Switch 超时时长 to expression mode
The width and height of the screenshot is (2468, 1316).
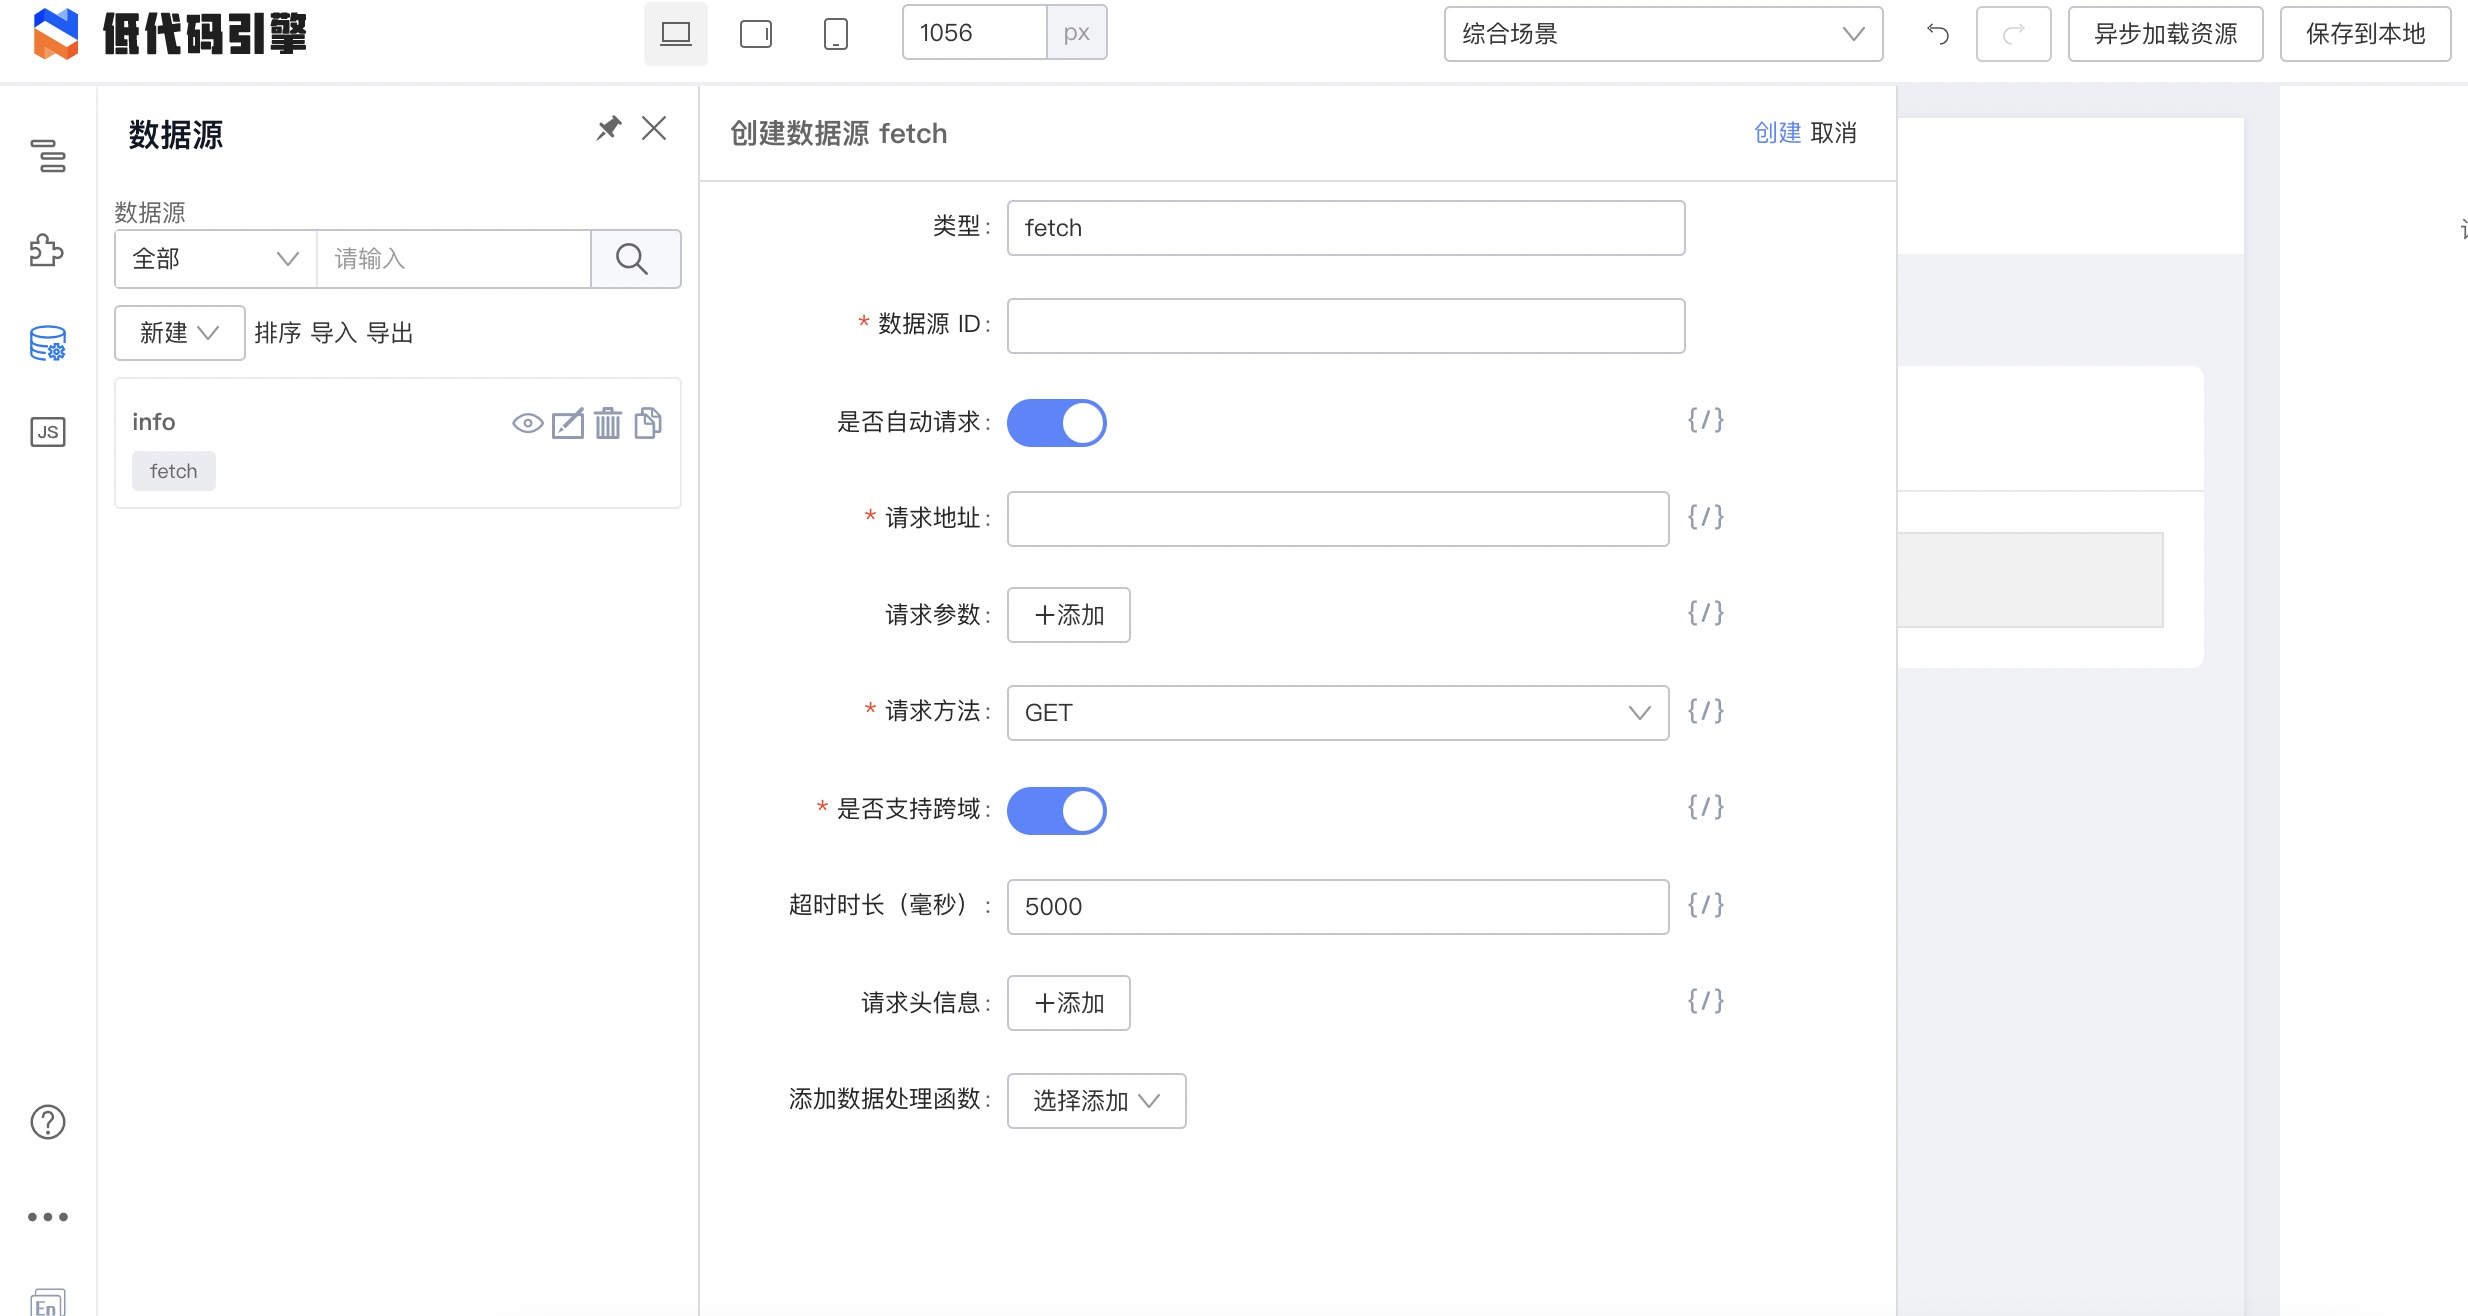(1706, 905)
